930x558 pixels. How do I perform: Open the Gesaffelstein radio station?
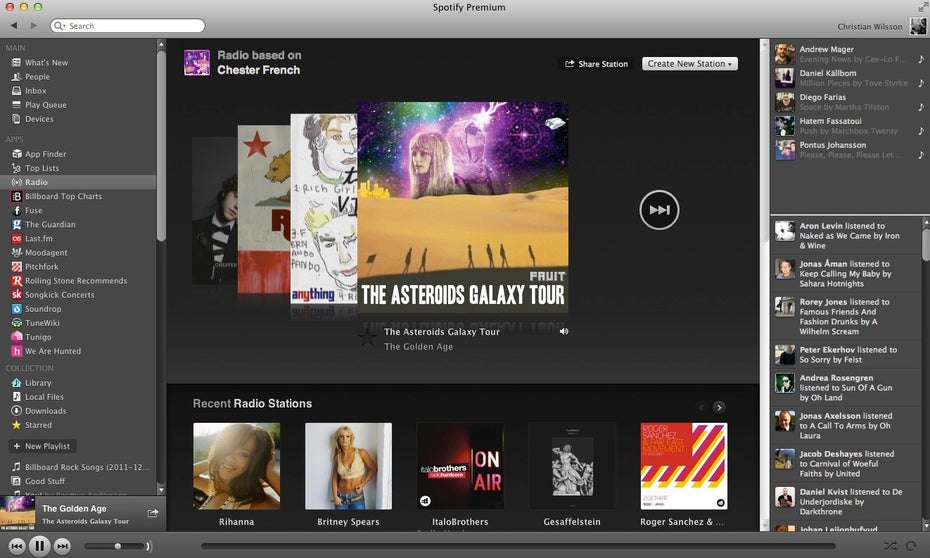pos(572,466)
